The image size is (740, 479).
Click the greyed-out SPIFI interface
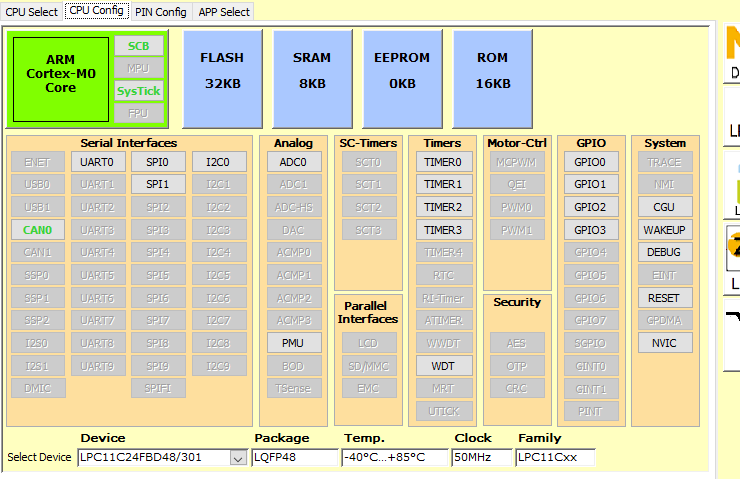point(158,388)
